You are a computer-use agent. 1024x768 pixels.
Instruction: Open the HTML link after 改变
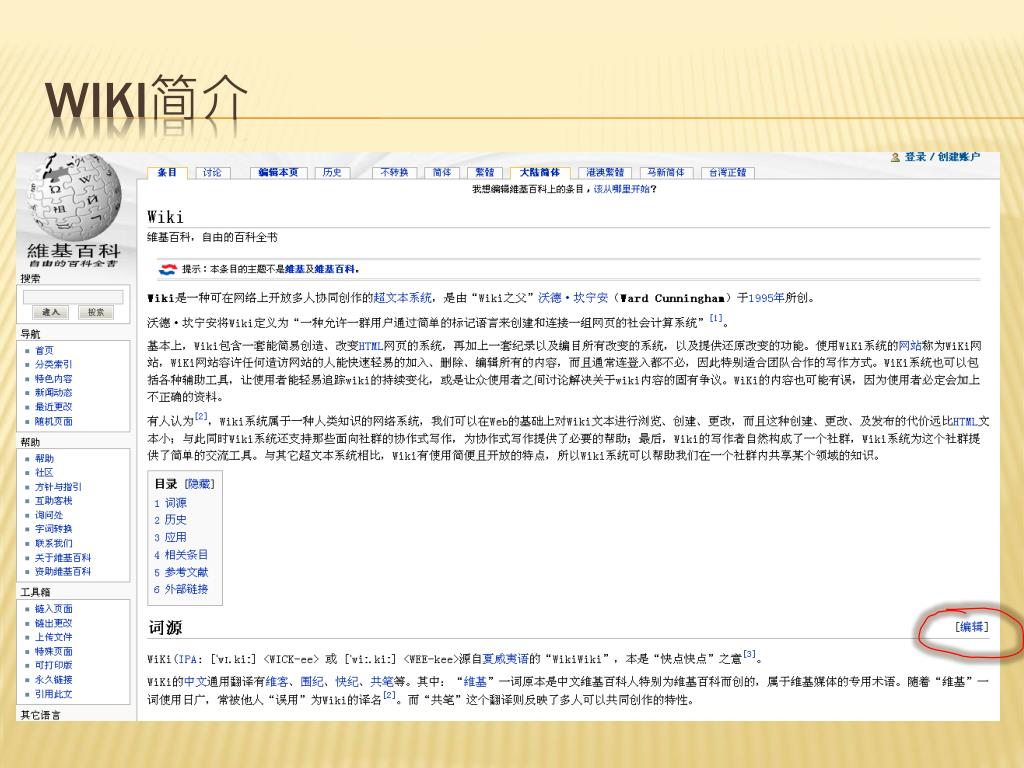pyautogui.click(x=371, y=345)
